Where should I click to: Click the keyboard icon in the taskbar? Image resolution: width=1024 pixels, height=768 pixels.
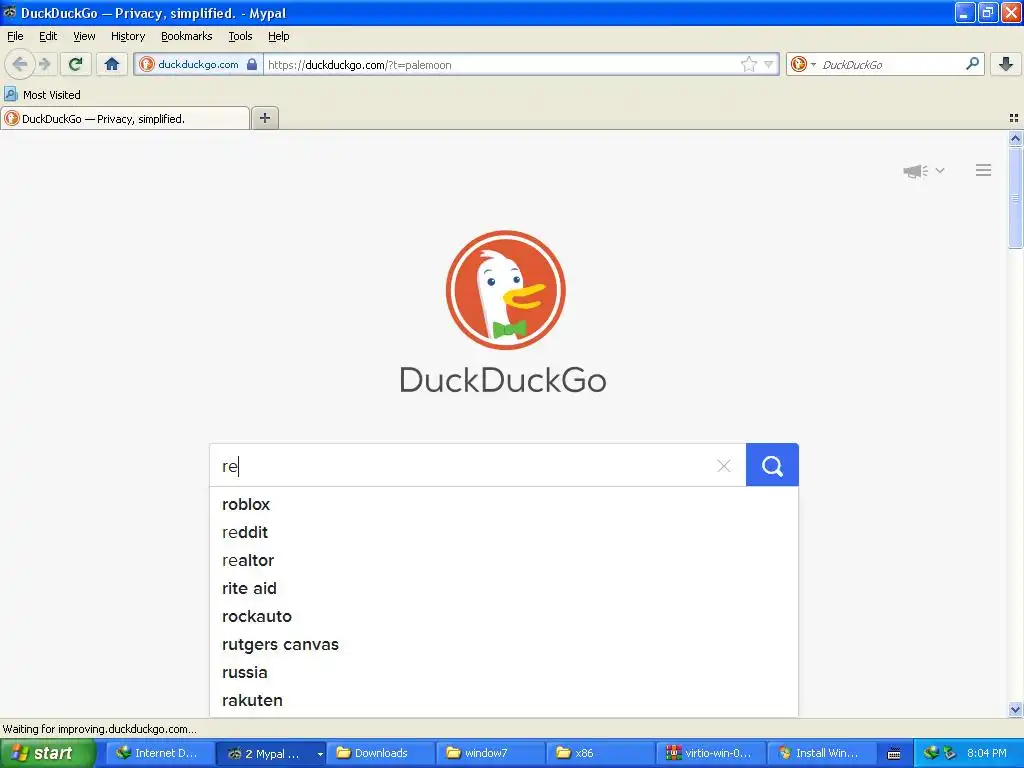coord(894,754)
